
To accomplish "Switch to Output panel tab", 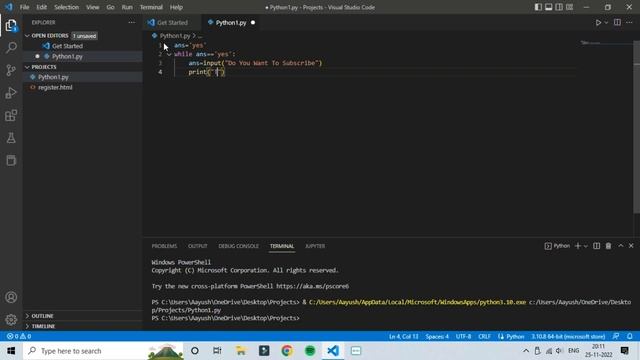I will pyautogui.click(x=198, y=246).
